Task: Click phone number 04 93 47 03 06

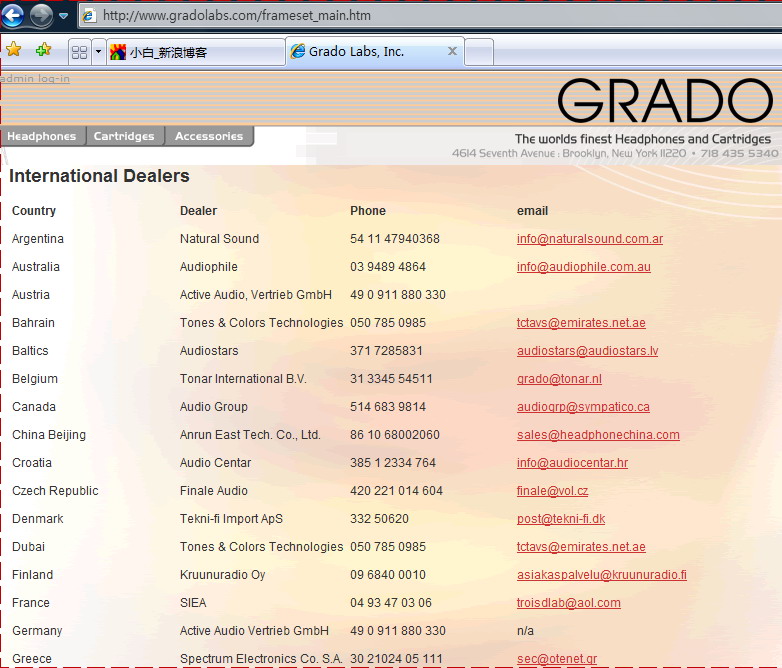Action: click(x=391, y=603)
